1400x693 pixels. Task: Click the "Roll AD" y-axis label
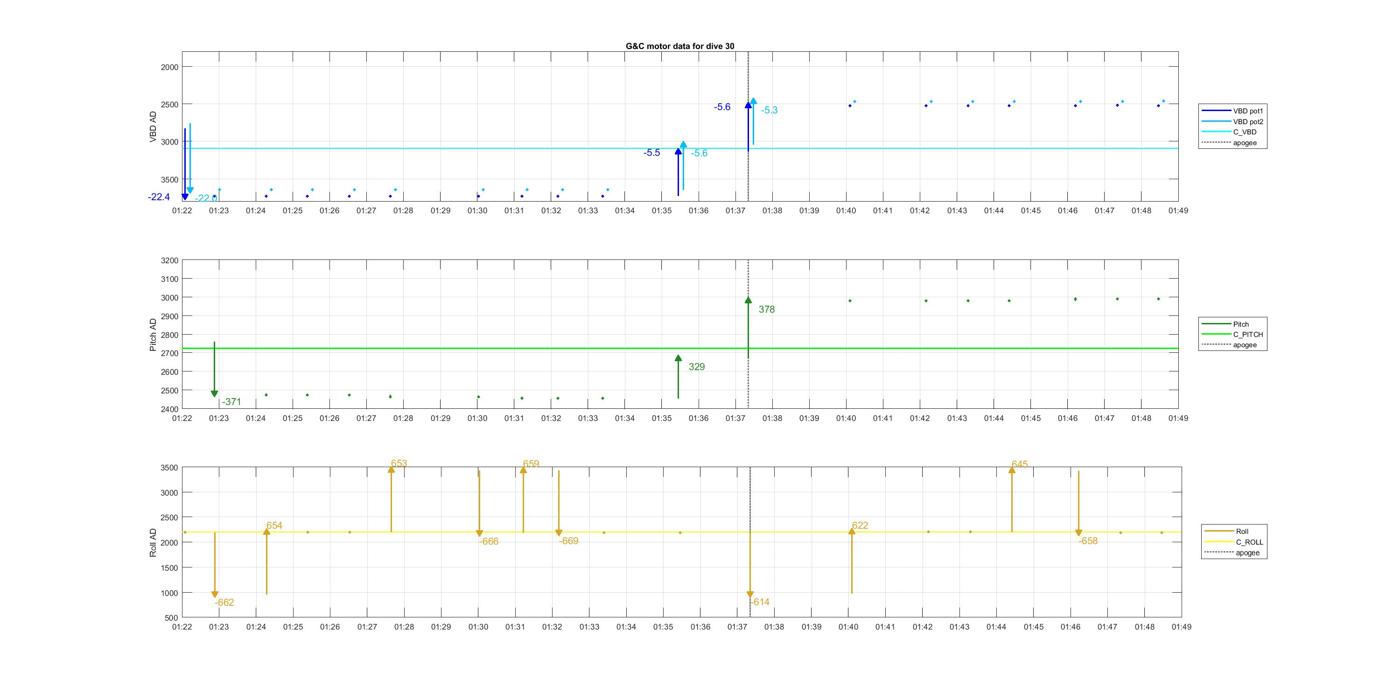[154, 542]
